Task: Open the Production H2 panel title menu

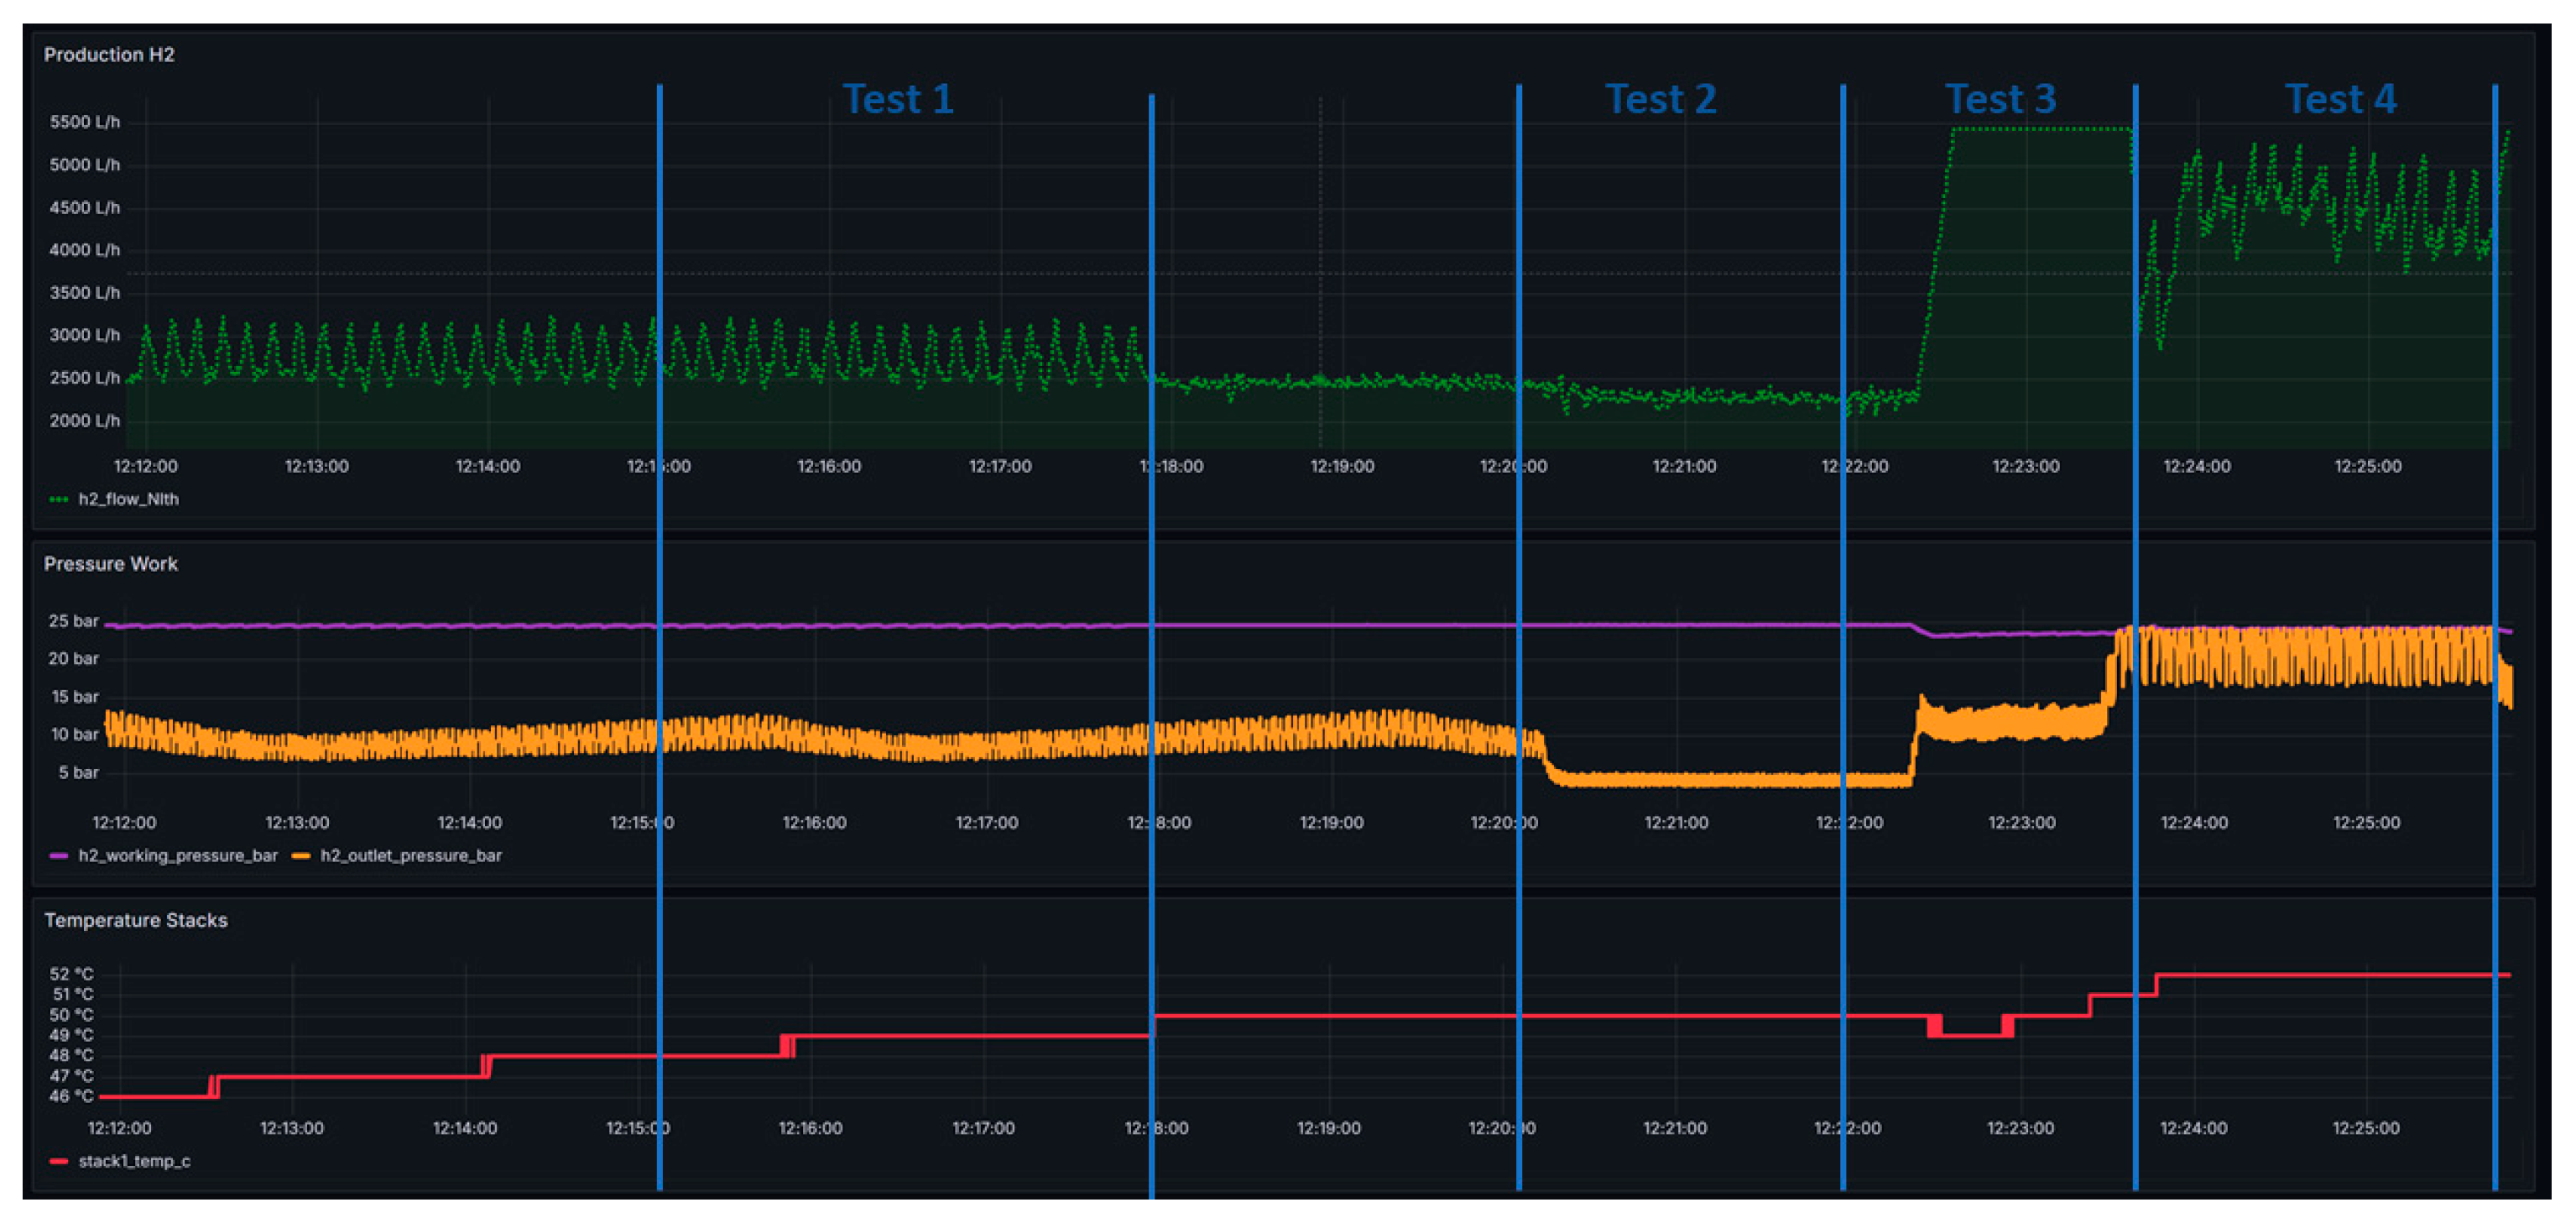Action: (x=109, y=55)
